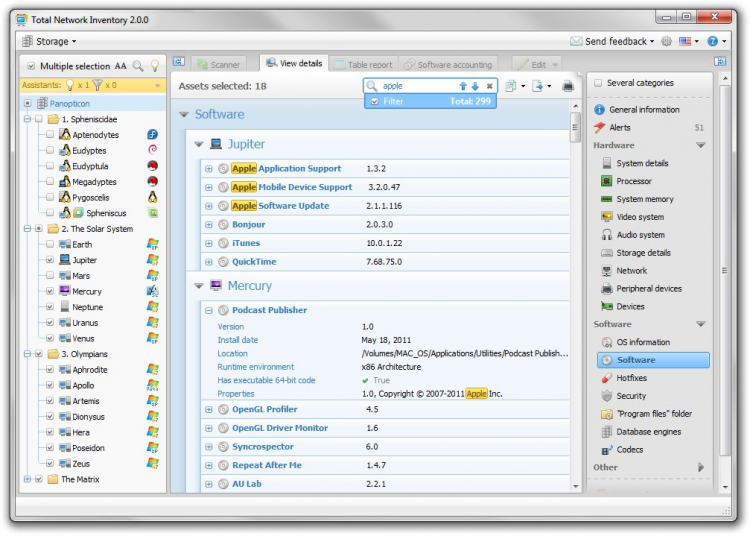Jump to previous search match arrow
750x536 pixels.
pyautogui.click(x=463, y=87)
